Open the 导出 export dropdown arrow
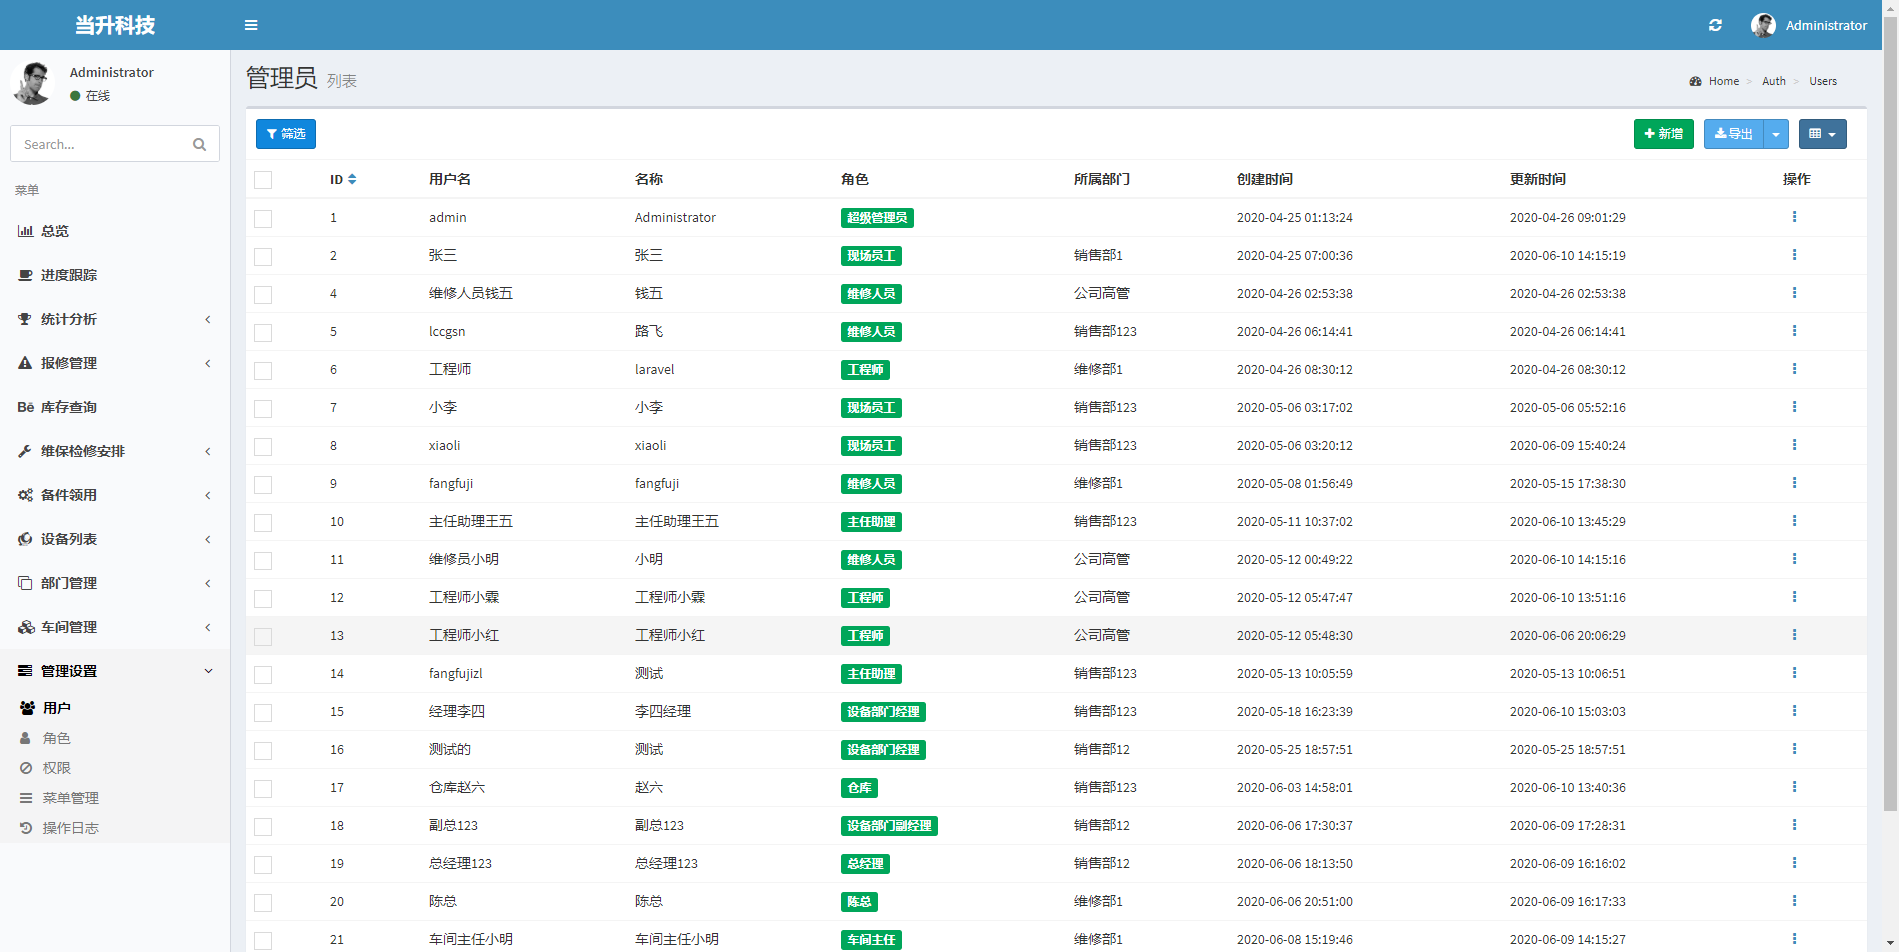Image resolution: width=1899 pixels, height=952 pixels. [x=1776, y=134]
